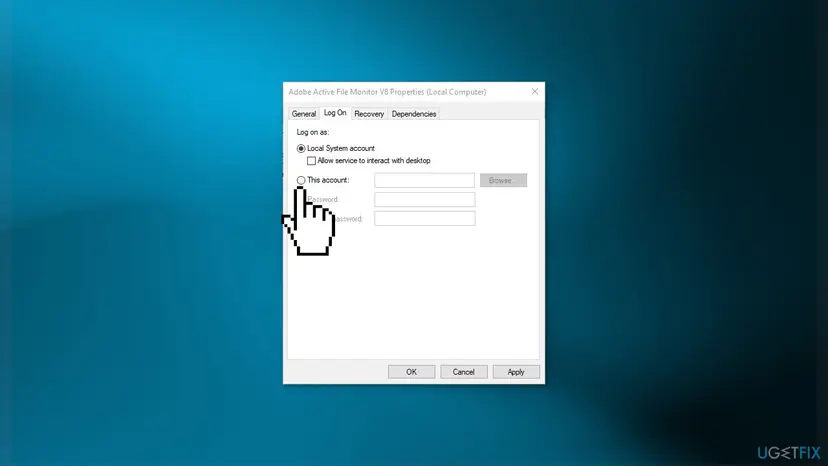Confirm with the OK button
828x466 pixels.
[411, 372]
